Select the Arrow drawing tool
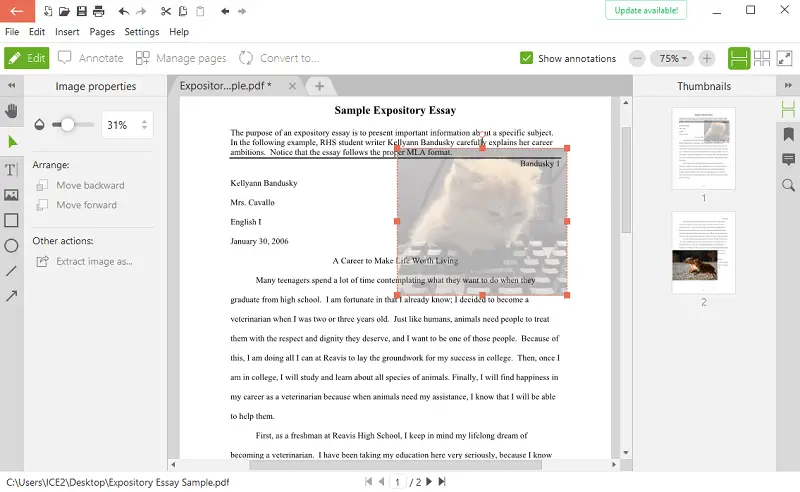 (x=11, y=296)
